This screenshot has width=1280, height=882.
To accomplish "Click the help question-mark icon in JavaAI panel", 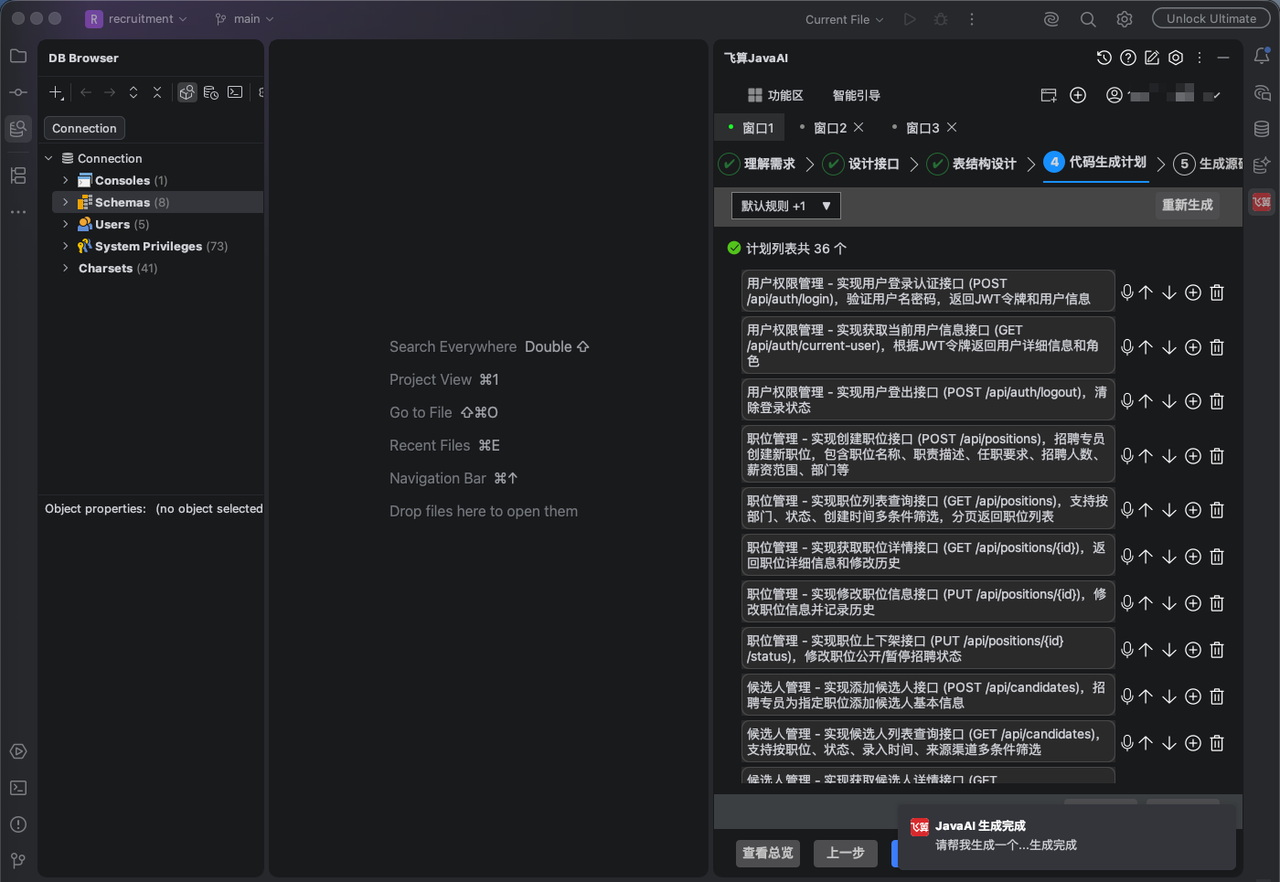I will 1128,58.
